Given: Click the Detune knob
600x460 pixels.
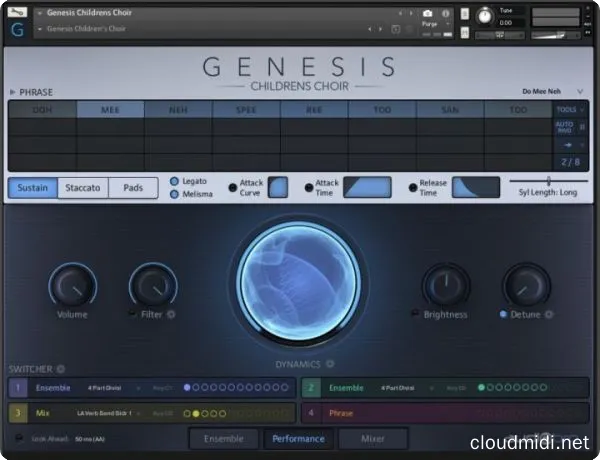Looking at the screenshot, I should coord(527,285).
